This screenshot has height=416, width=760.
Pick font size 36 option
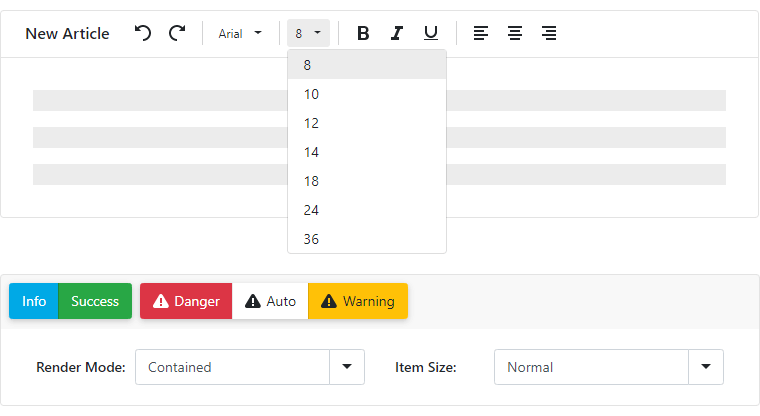click(312, 239)
